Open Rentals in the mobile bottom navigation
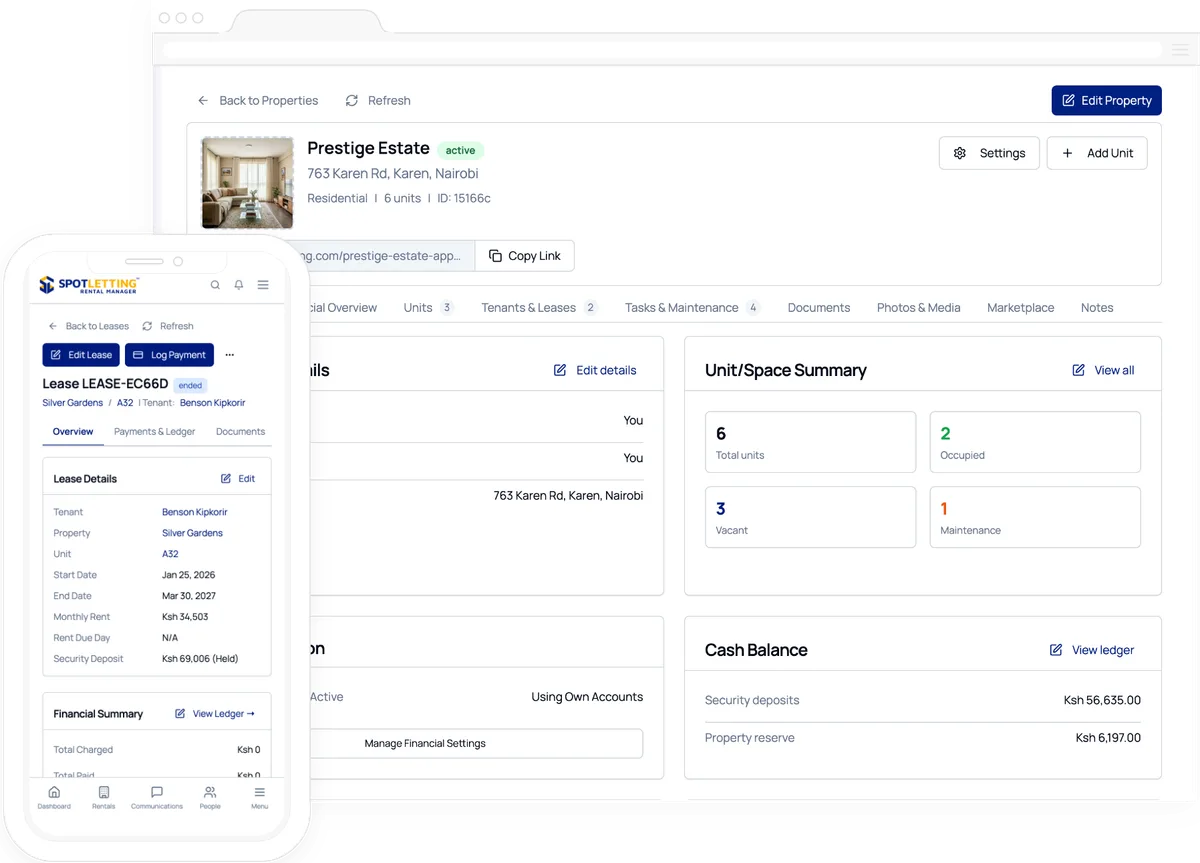The height and width of the screenshot is (863, 1200). [104, 797]
